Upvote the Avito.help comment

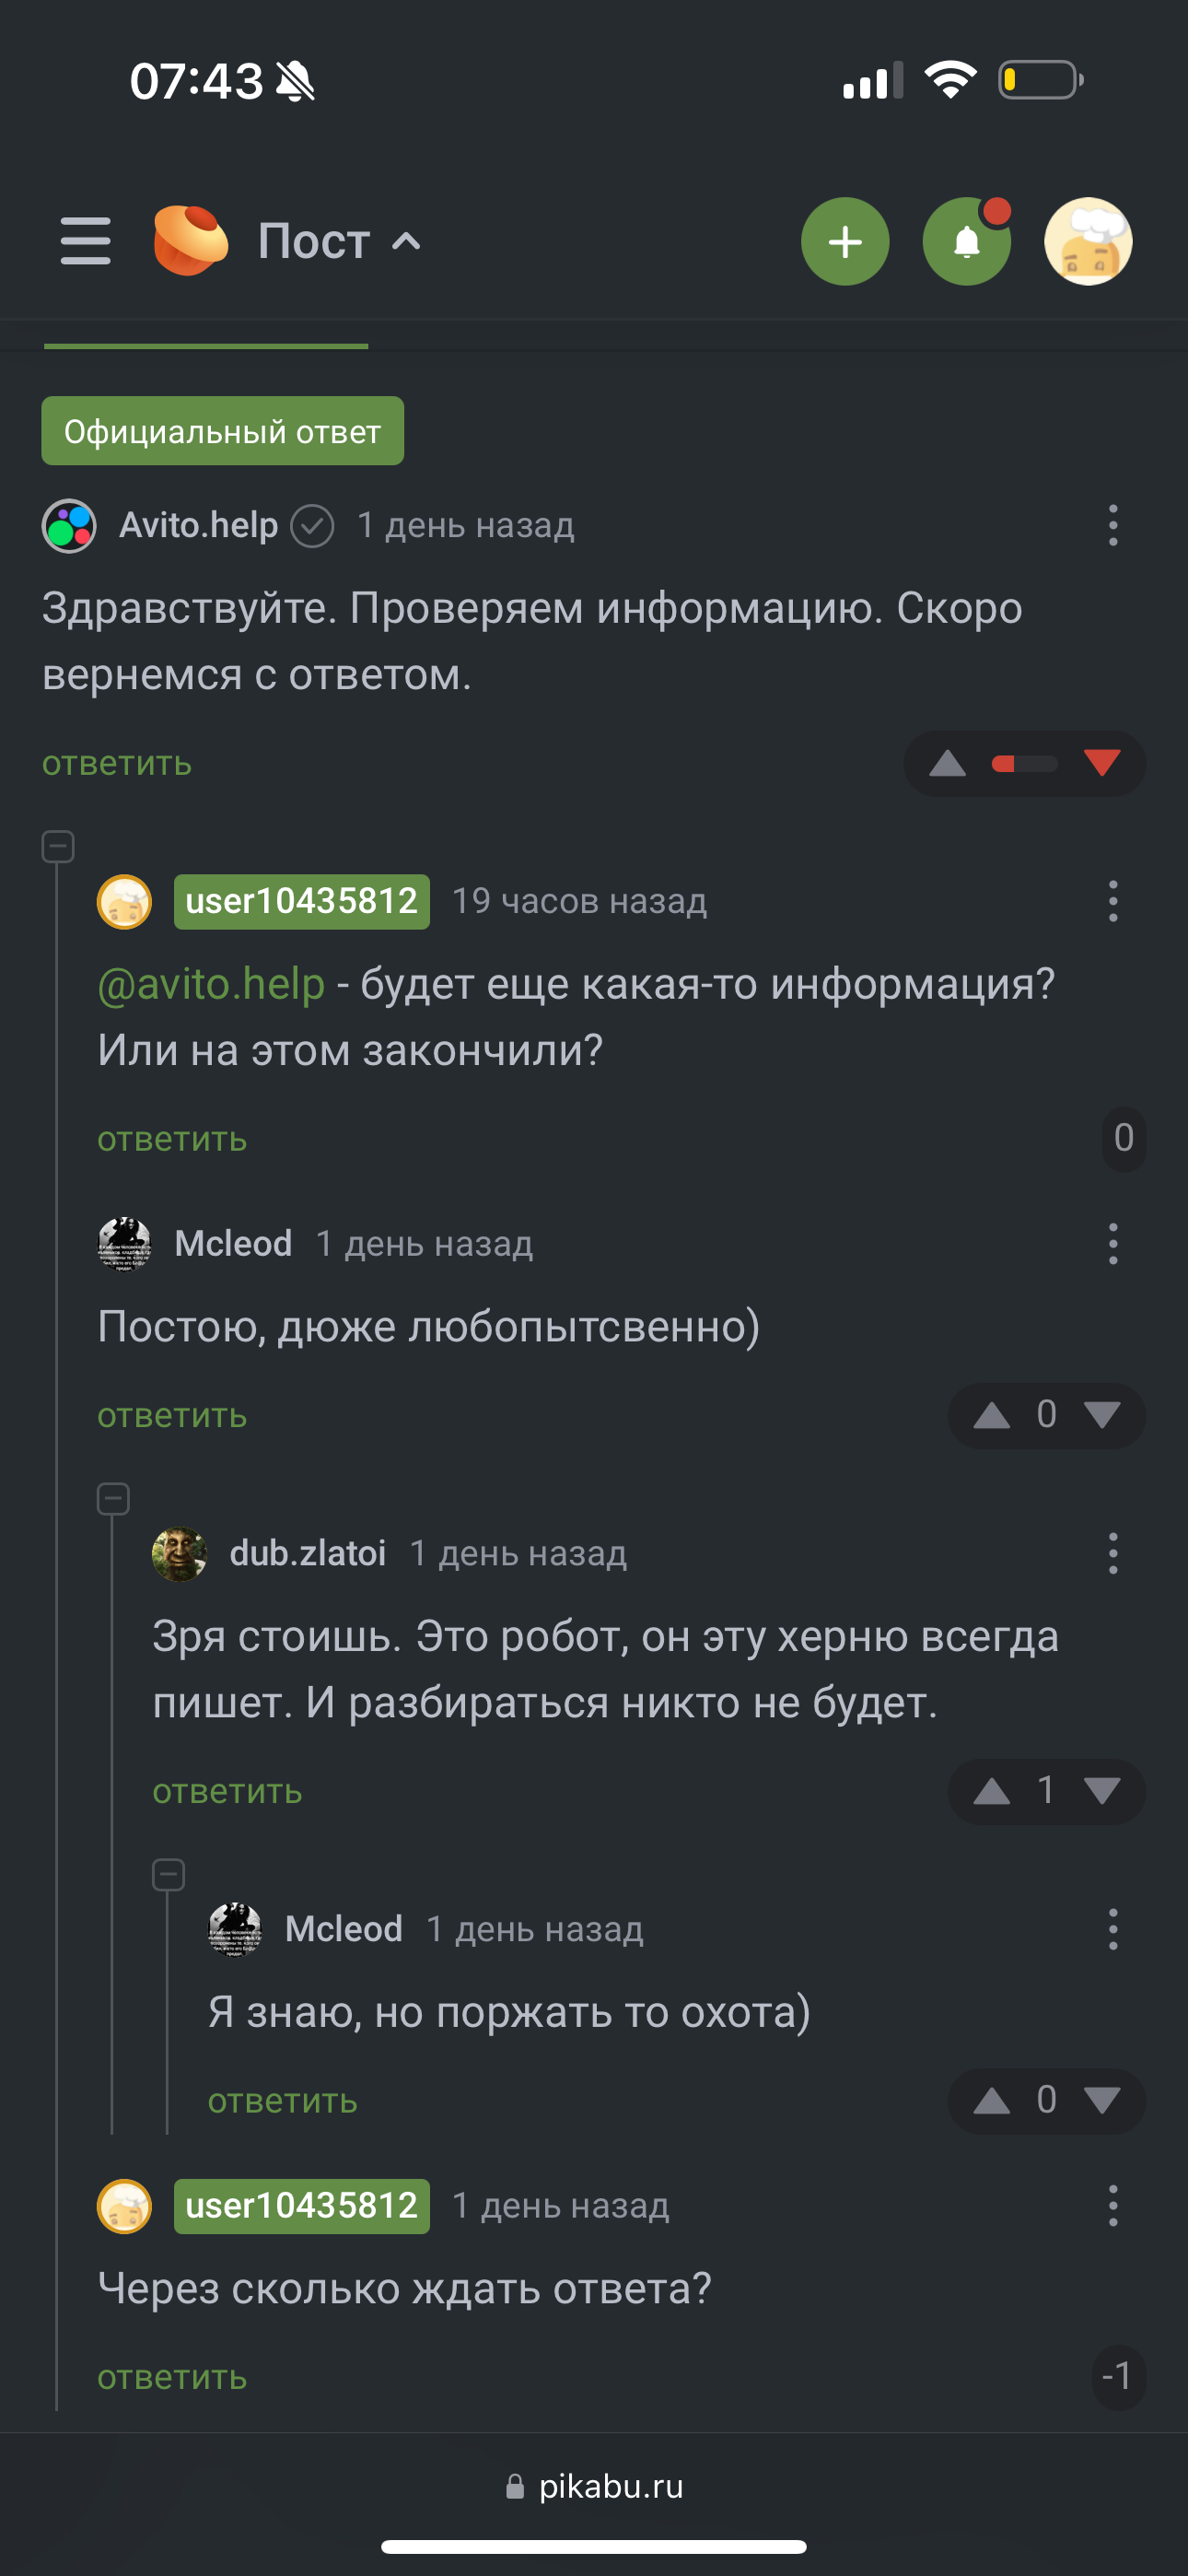click(947, 765)
